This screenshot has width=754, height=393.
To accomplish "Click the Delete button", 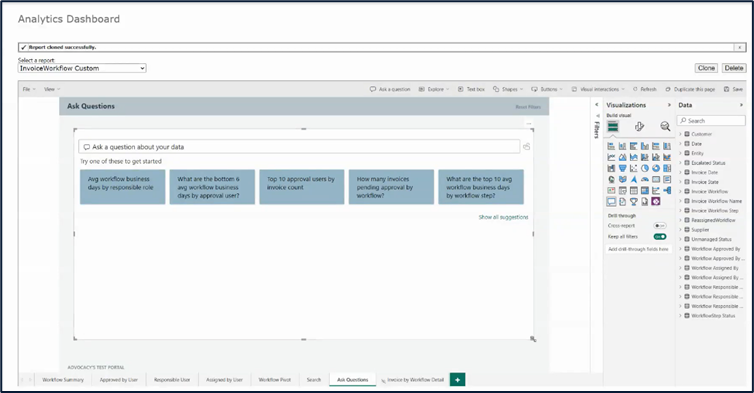I will (x=734, y=68).
